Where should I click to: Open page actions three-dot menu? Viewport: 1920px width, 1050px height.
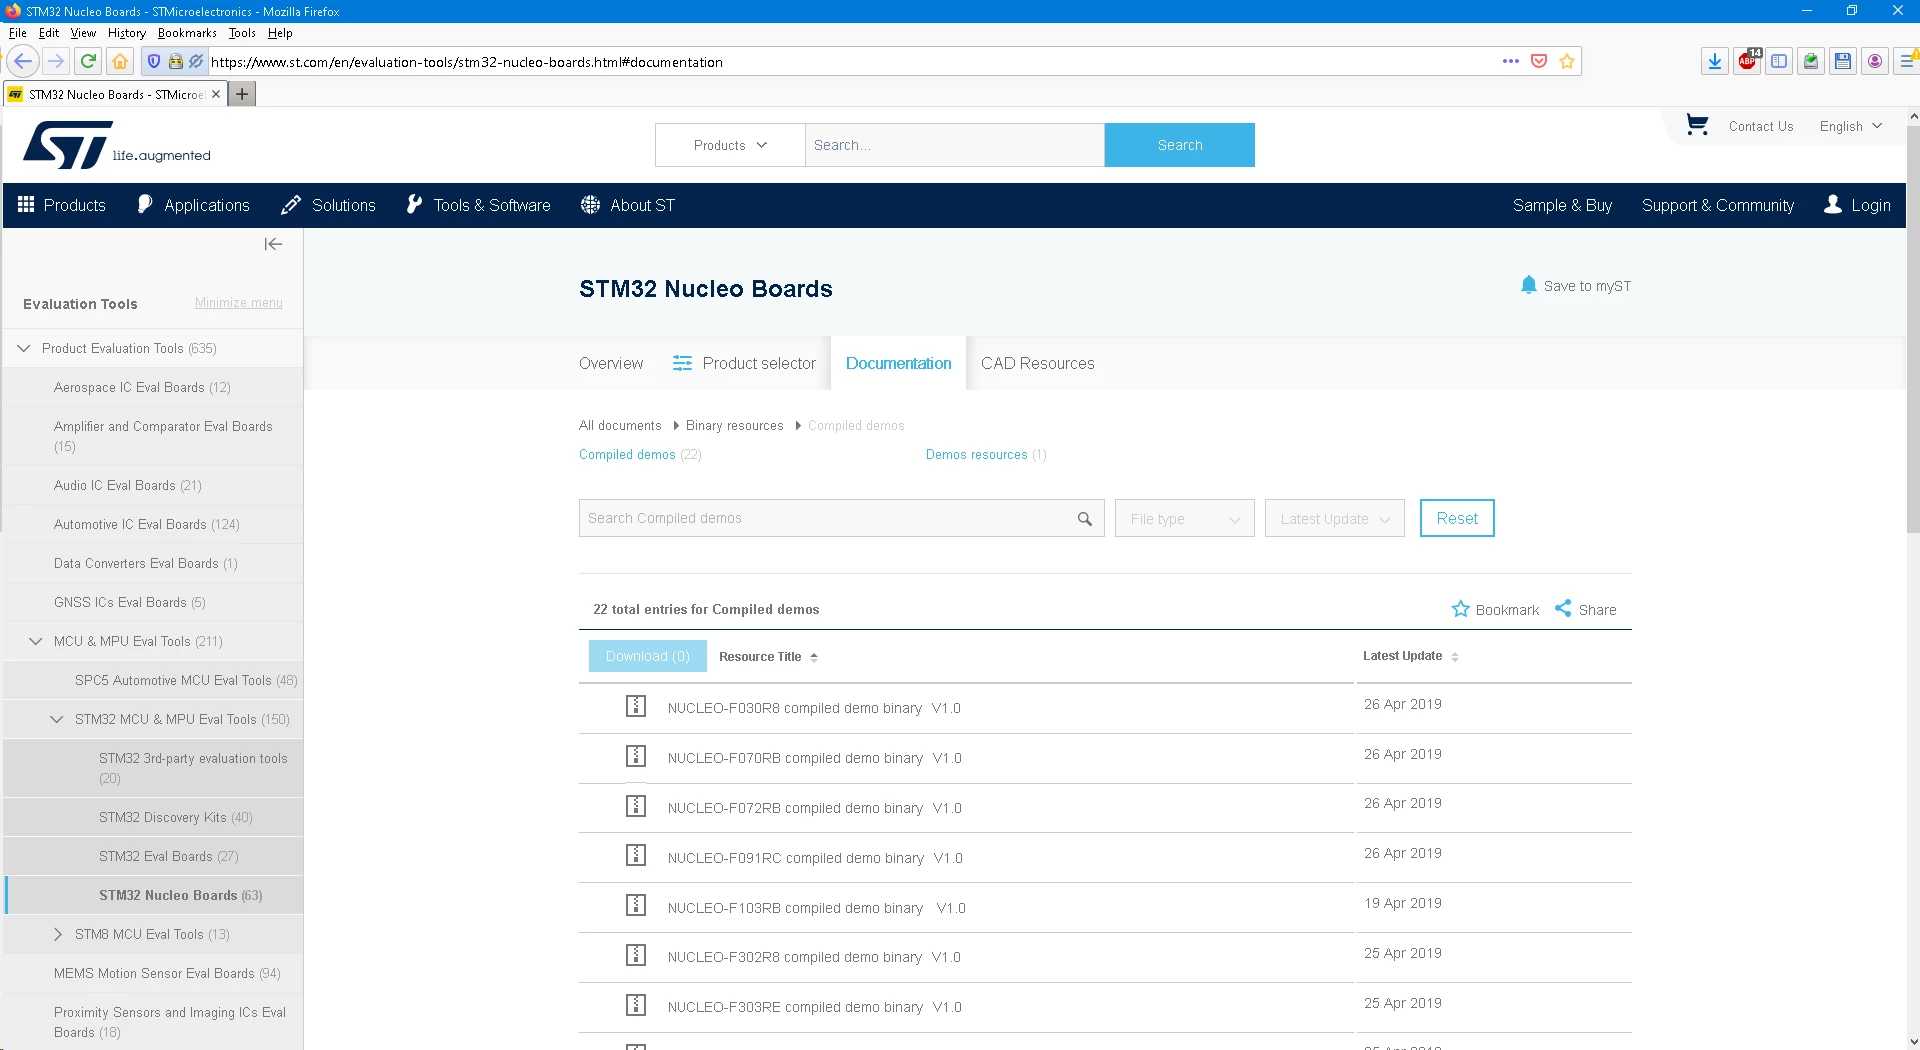pyautogui.click(x=1510, y=61)
